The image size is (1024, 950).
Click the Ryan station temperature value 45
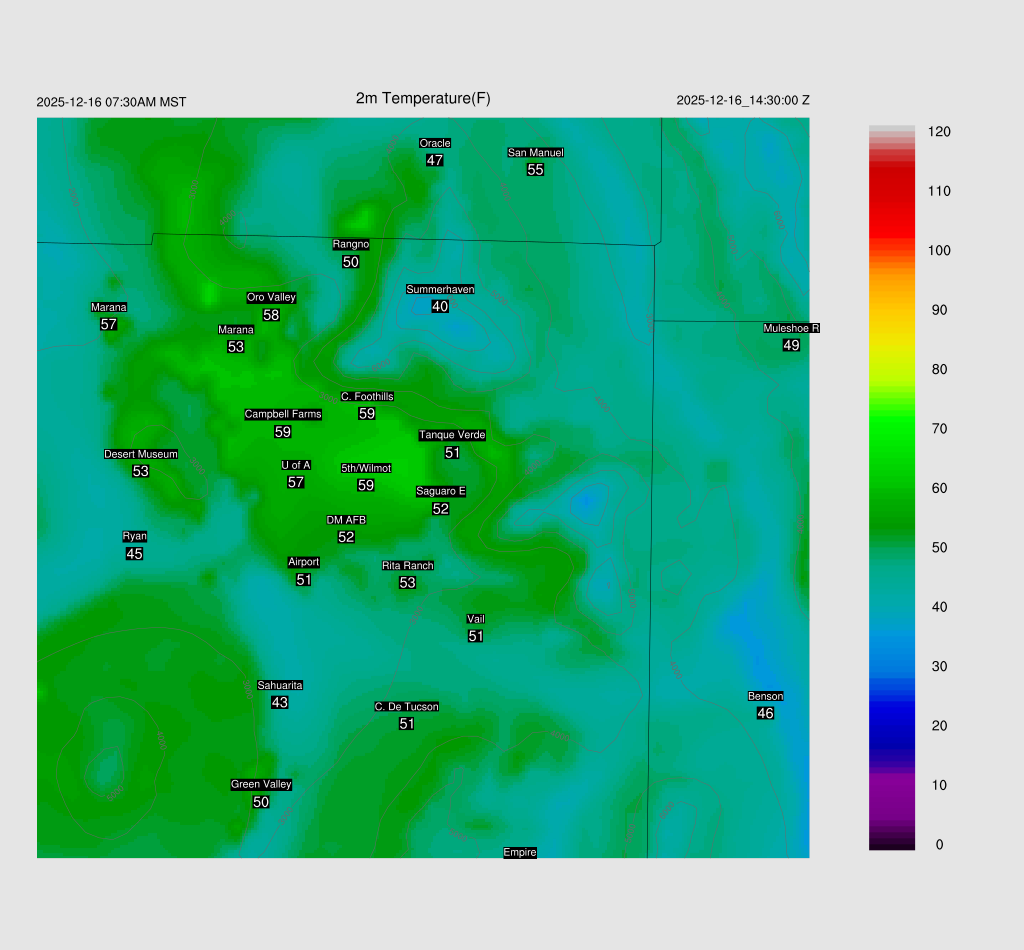(x=134, y=554)
